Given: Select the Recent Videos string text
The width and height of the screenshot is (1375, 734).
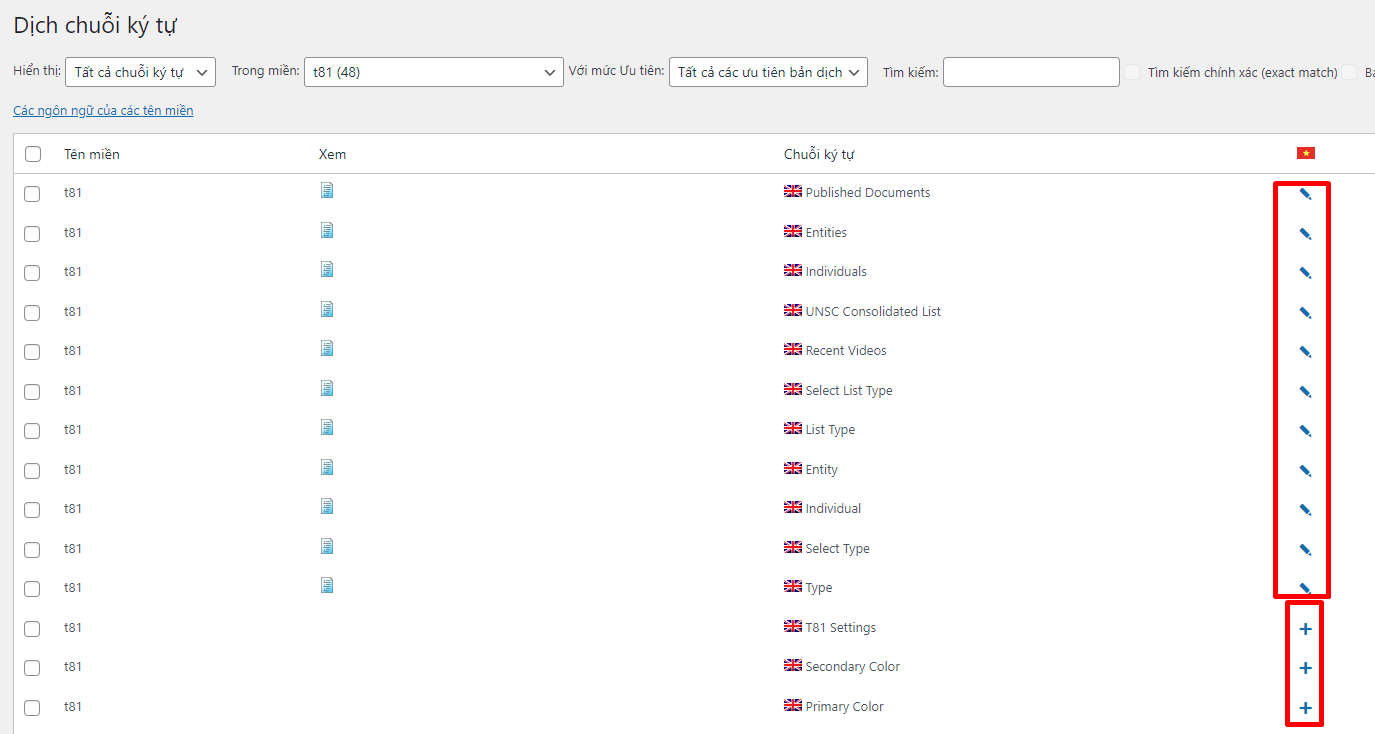Looking at the screenshot, I should click(x=846, y=350).
